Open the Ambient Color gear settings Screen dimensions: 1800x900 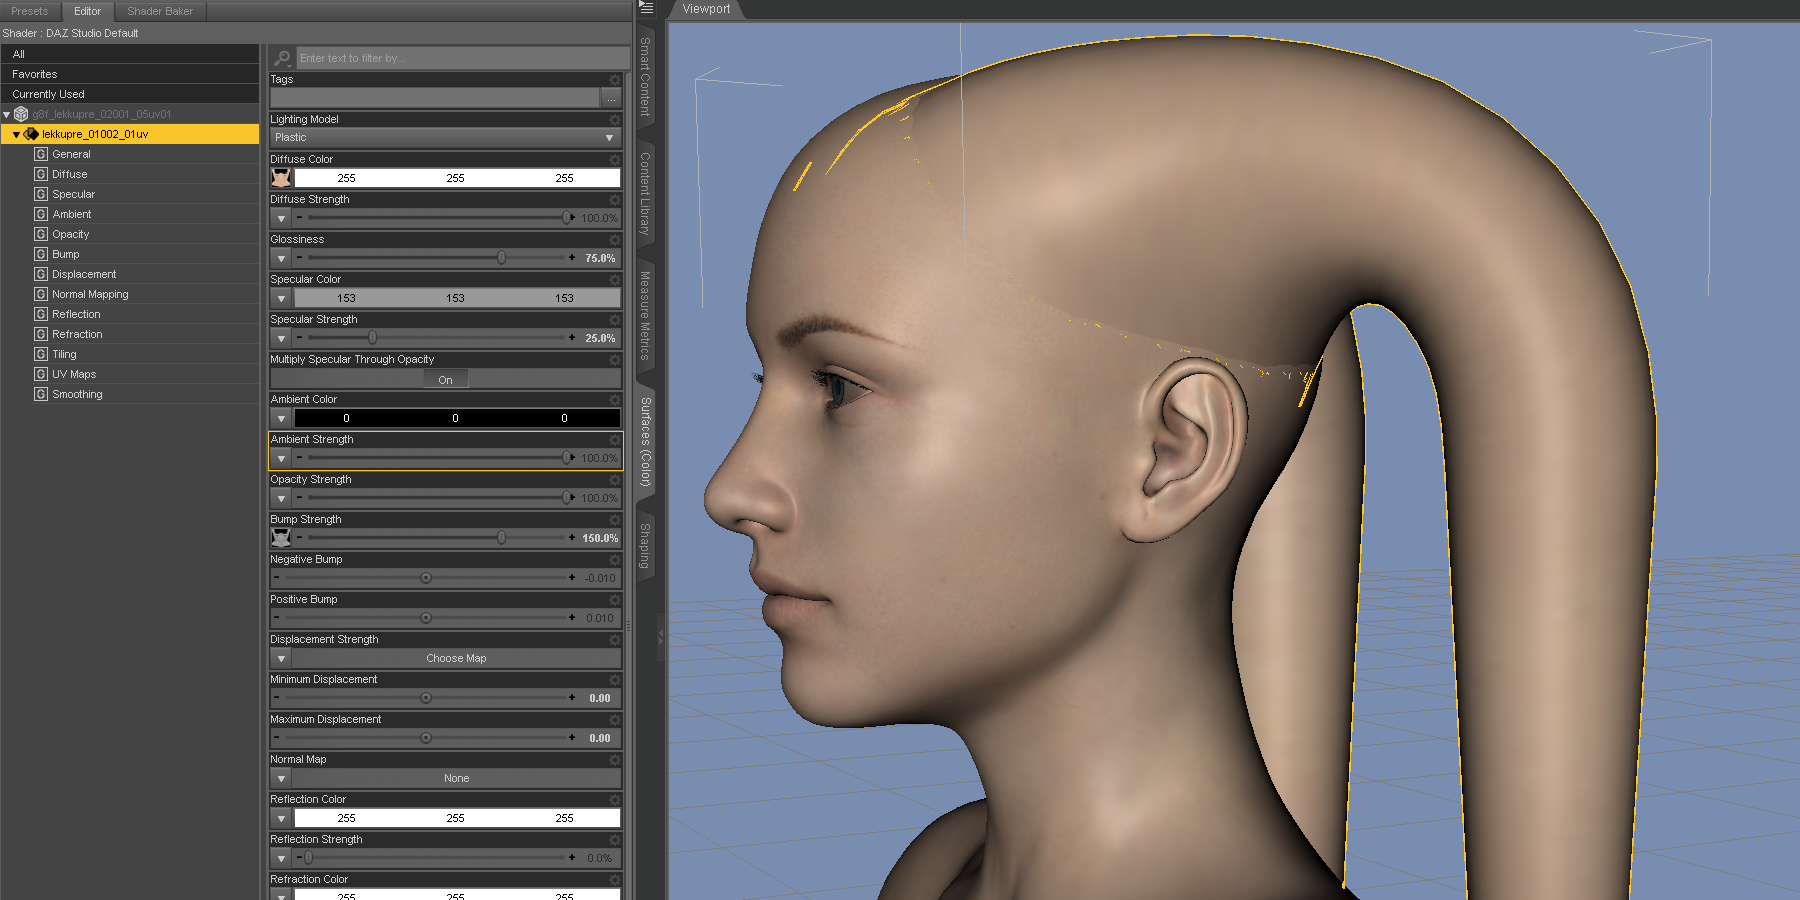615,400
